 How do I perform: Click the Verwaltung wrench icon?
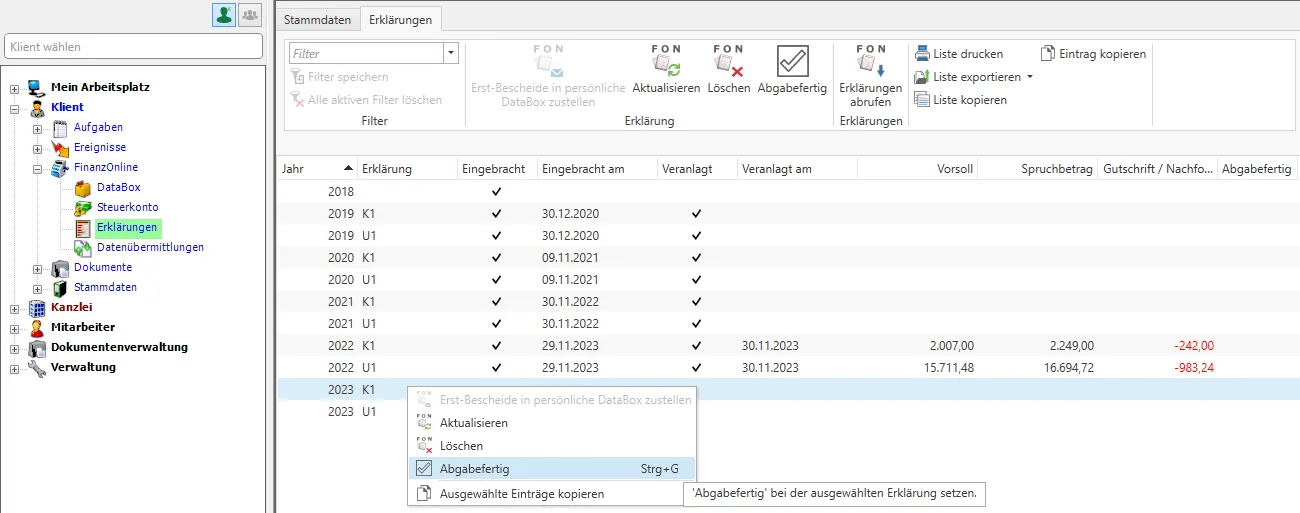(x=37, y=367)
